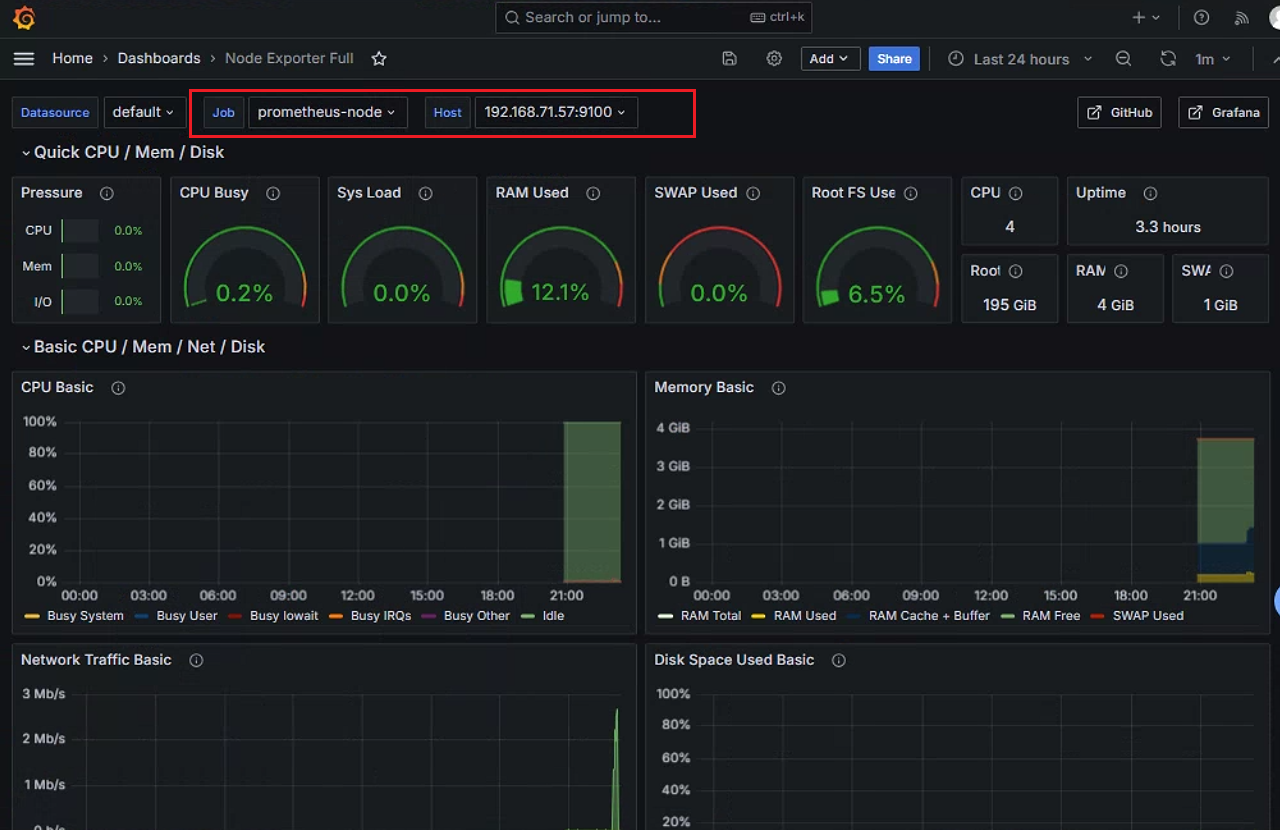This screenshot has height=830, width=1280.
Task: Click the refresh dashboard icon
Action: pos(1168,59)
